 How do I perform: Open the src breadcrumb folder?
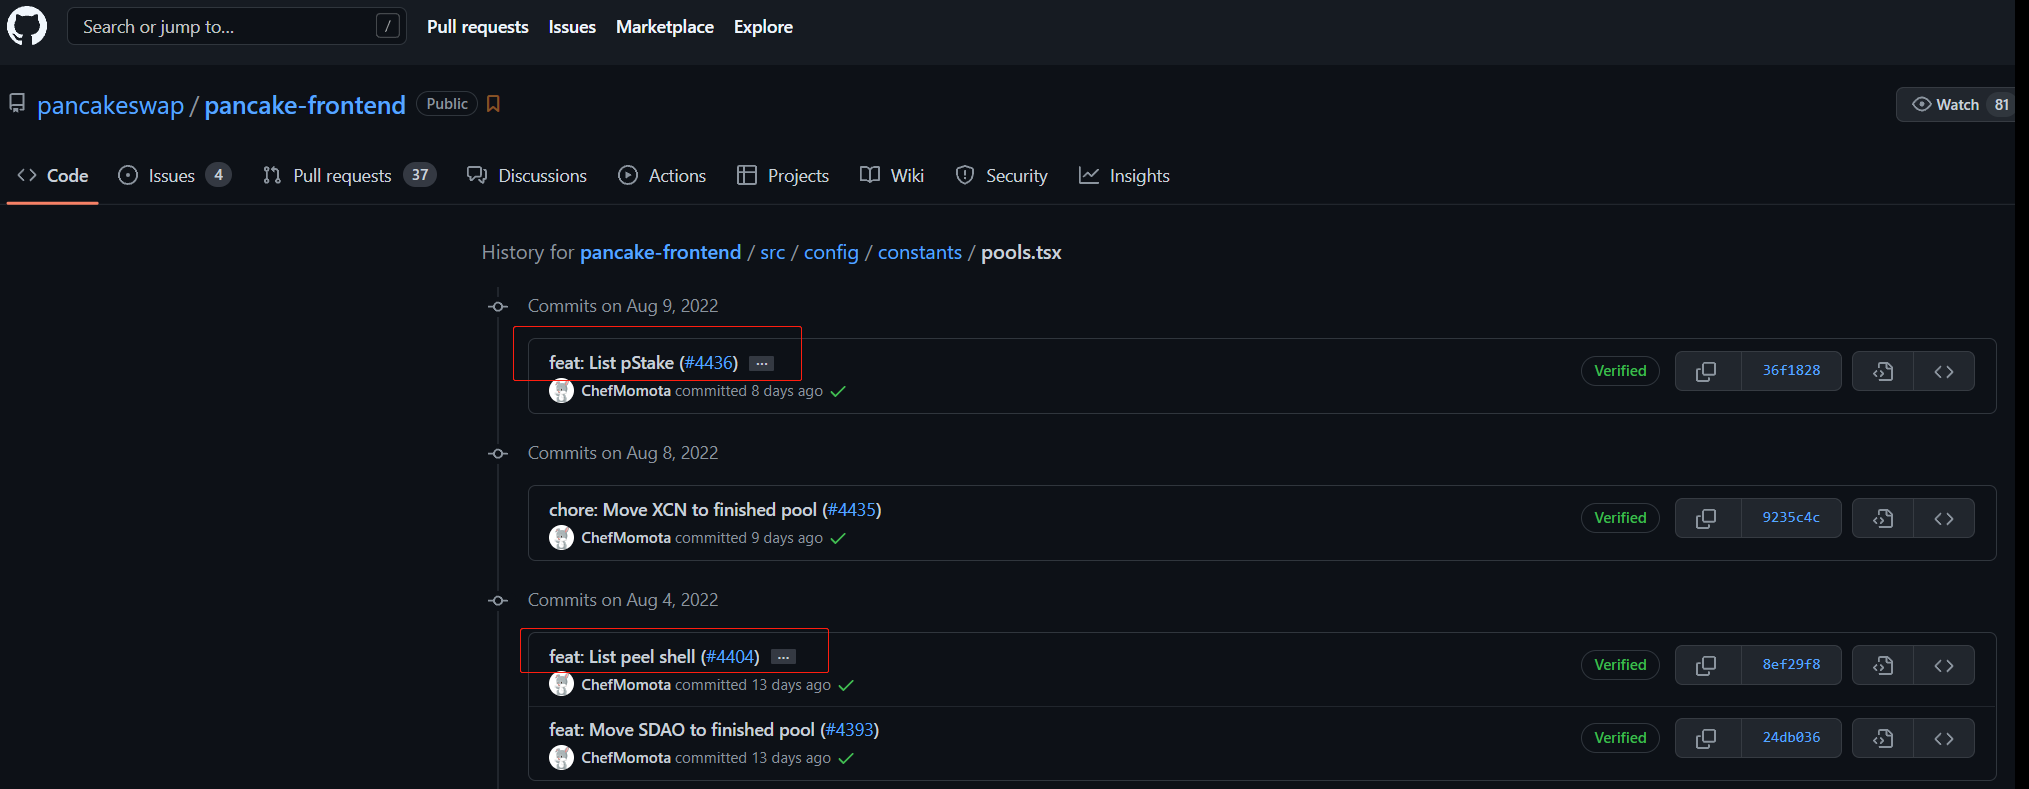[x=772, y=252]
